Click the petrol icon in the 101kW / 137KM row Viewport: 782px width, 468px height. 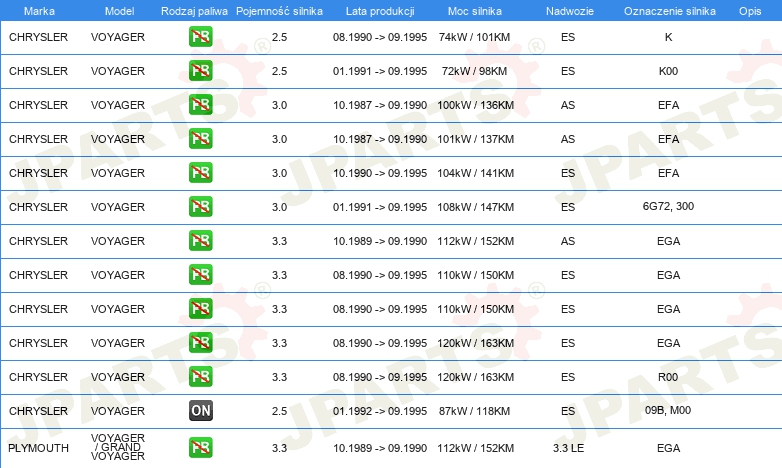[x=200, y=138]
